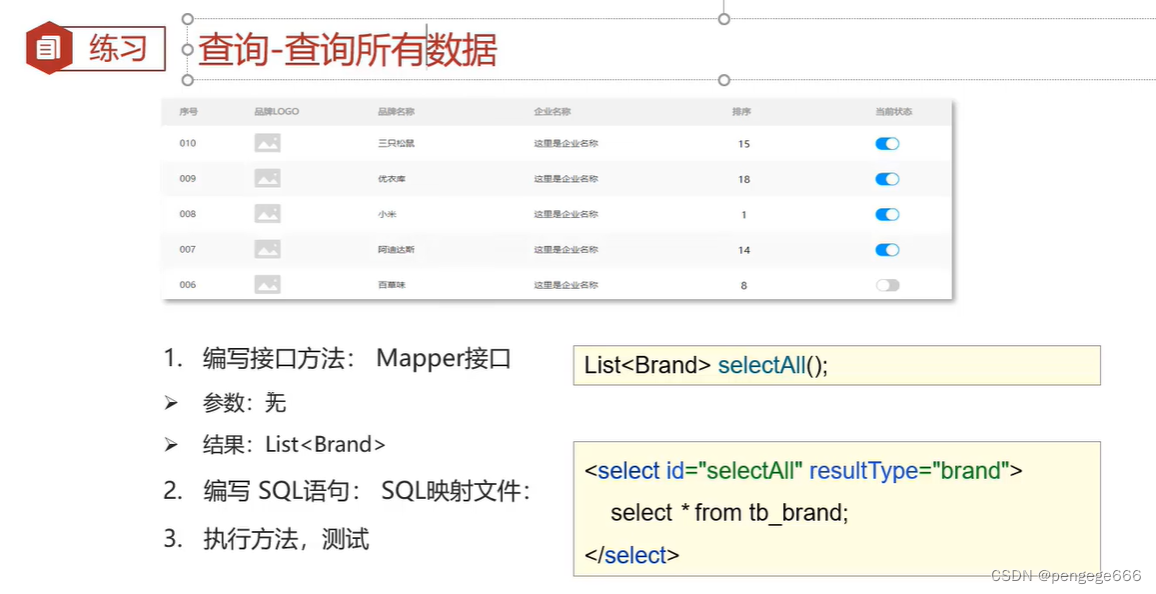
Task: Click brand name 阿迪达斯
Action: 396,249
